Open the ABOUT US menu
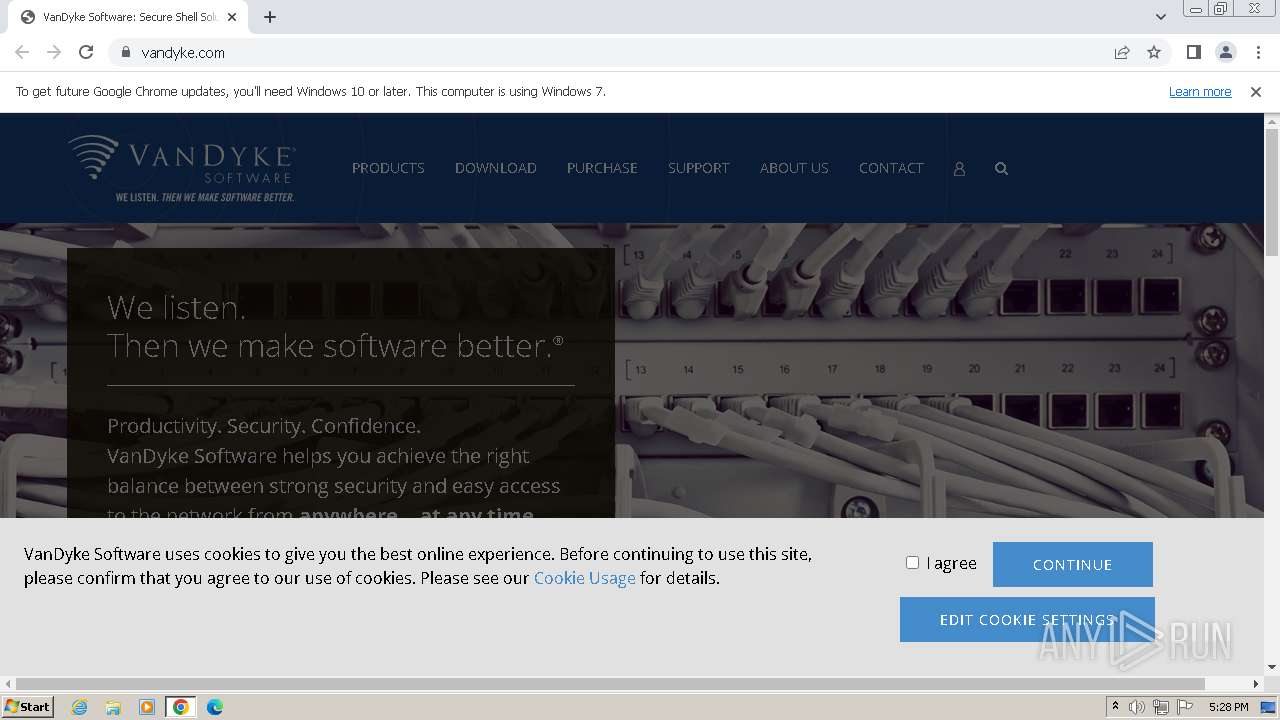 tap(794, 168)
